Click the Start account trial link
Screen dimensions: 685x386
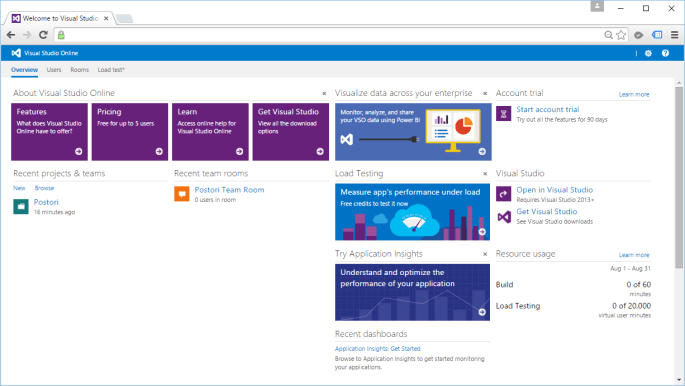(x=548, y=110)
